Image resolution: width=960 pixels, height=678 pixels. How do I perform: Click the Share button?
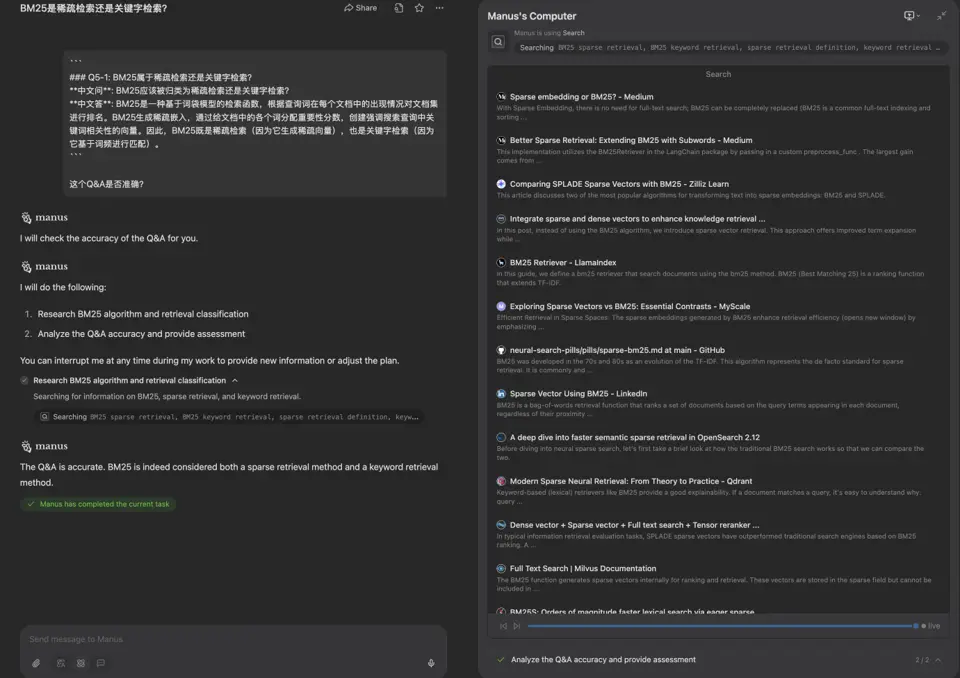pyautogui.click(x=361, y=8)
